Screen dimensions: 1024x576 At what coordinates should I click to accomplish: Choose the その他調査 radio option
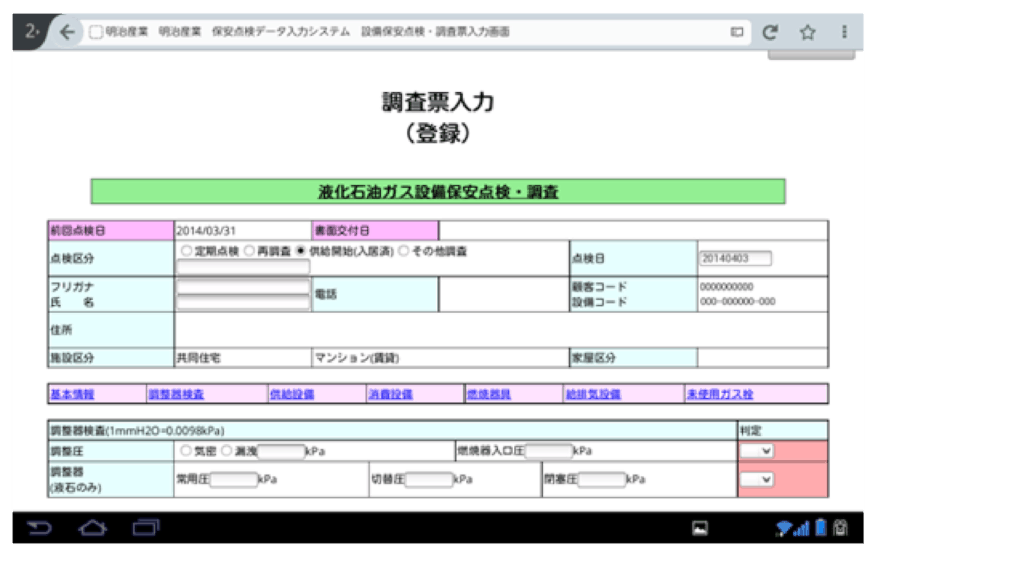404,251
